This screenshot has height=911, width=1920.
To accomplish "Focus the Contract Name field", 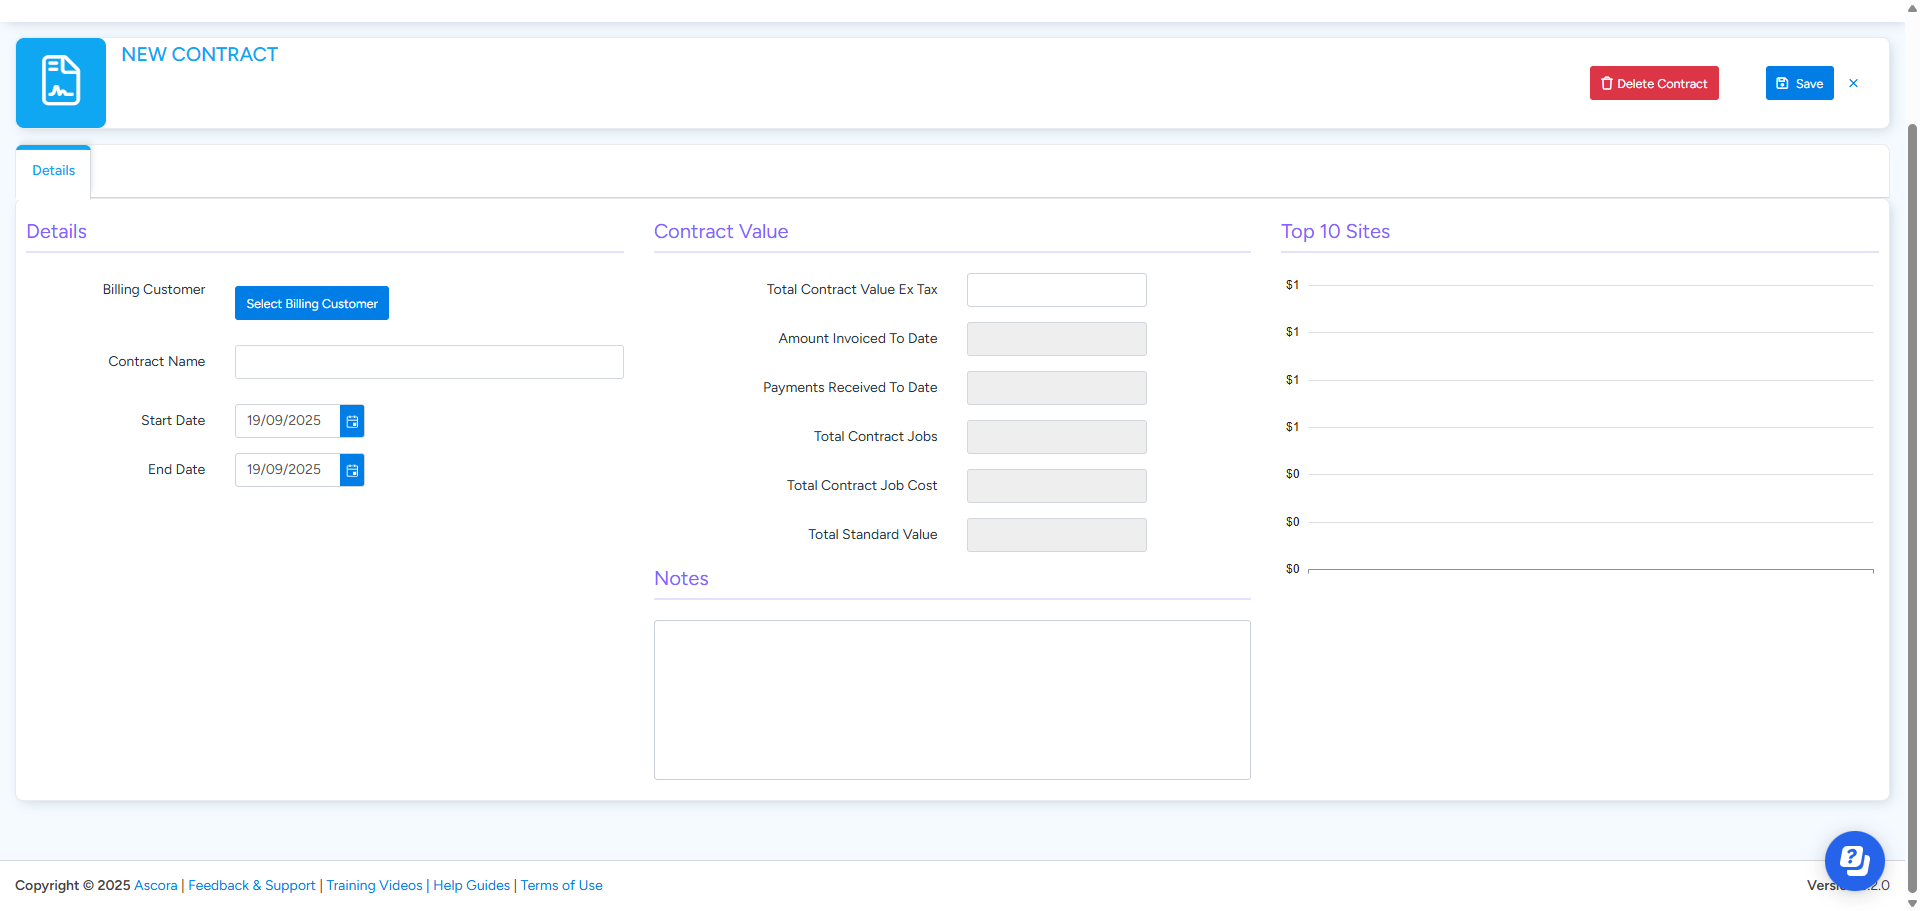I will coord(429,362).
